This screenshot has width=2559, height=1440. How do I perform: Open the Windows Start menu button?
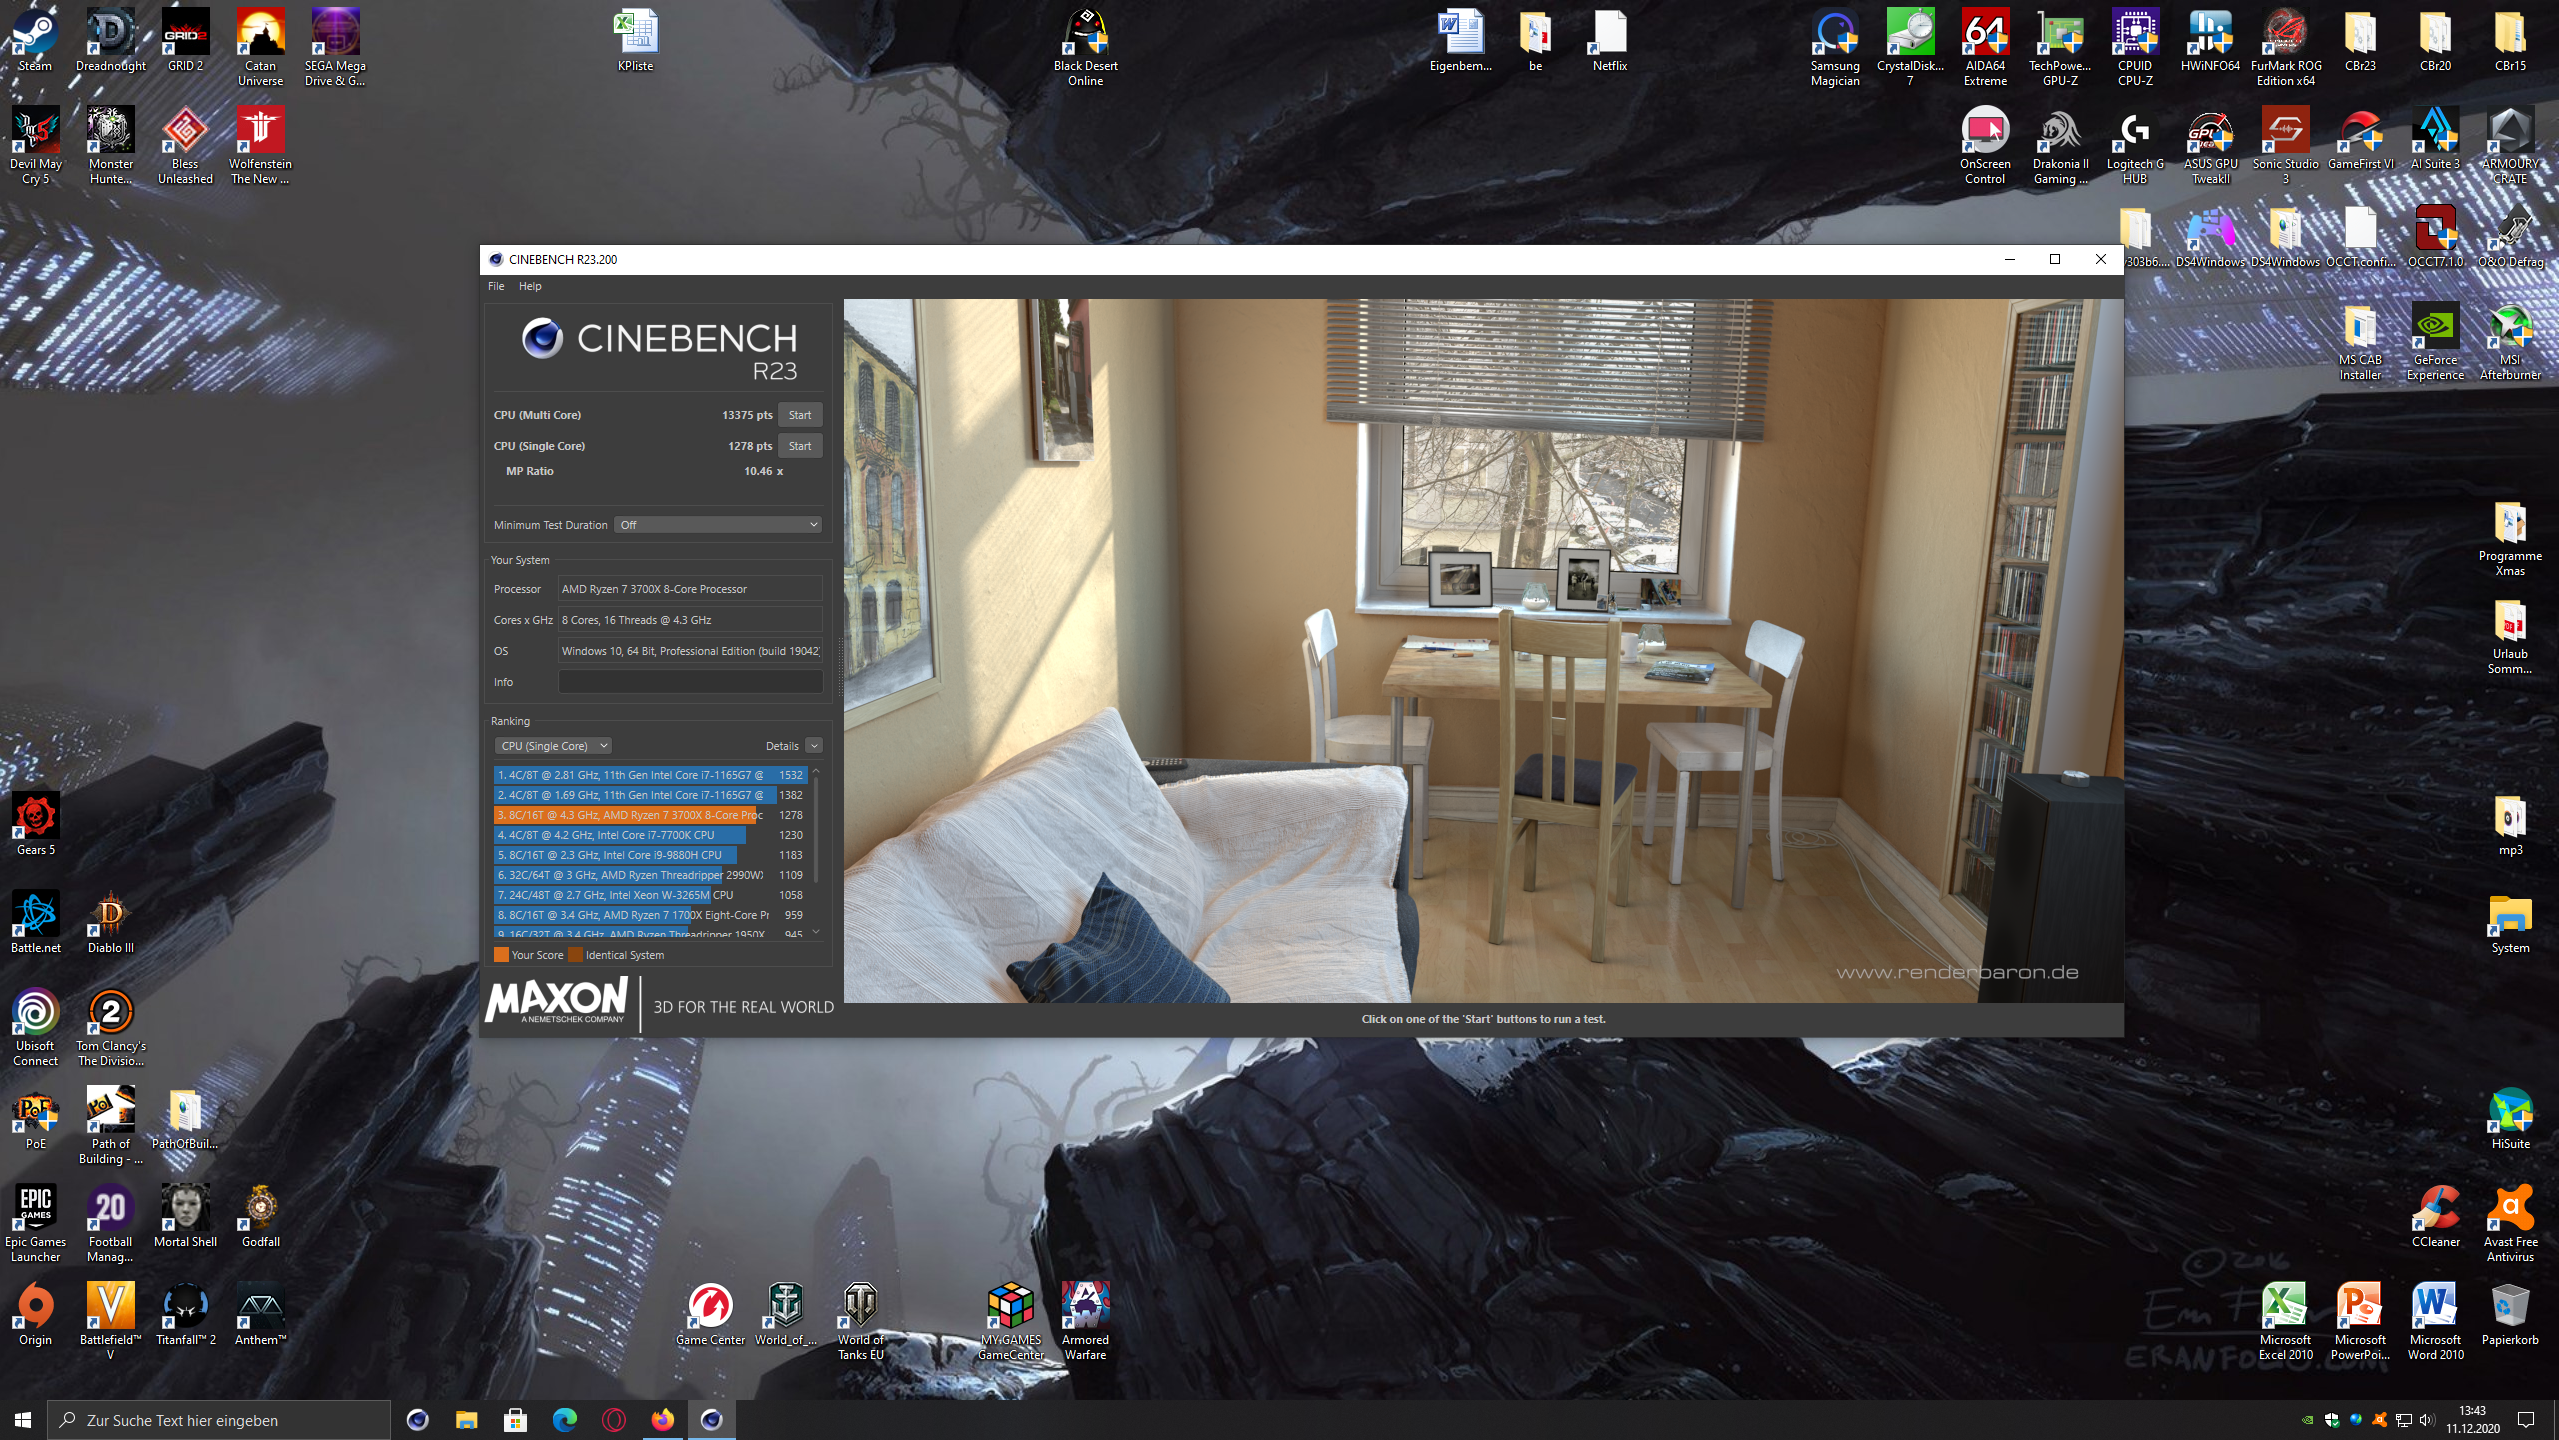click(x=23, y=1420)
